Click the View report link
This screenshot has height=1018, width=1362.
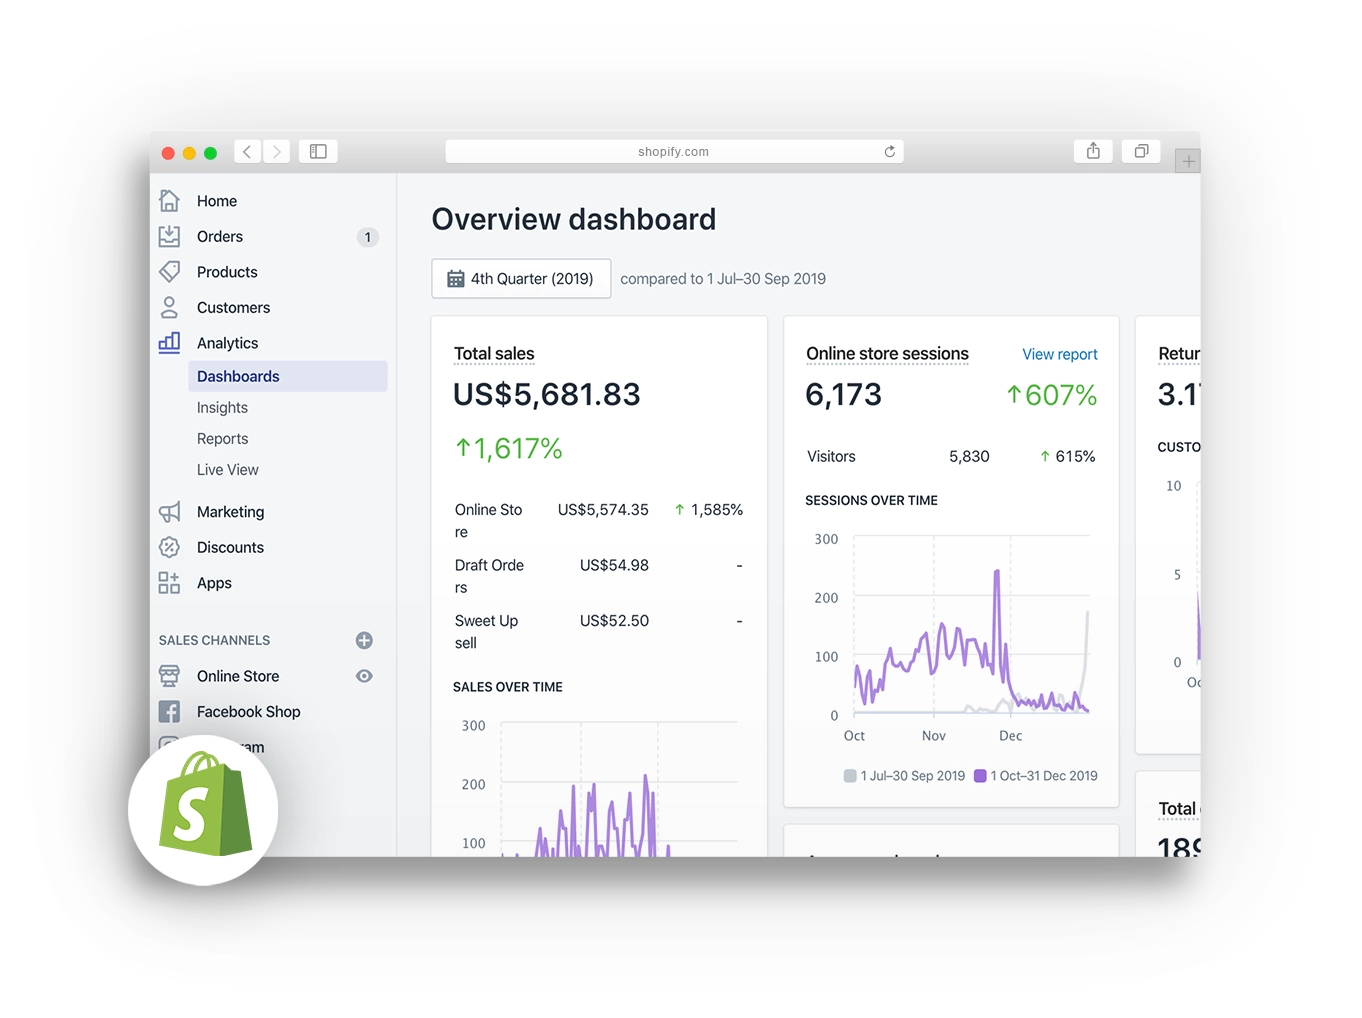click(1059, 355)
